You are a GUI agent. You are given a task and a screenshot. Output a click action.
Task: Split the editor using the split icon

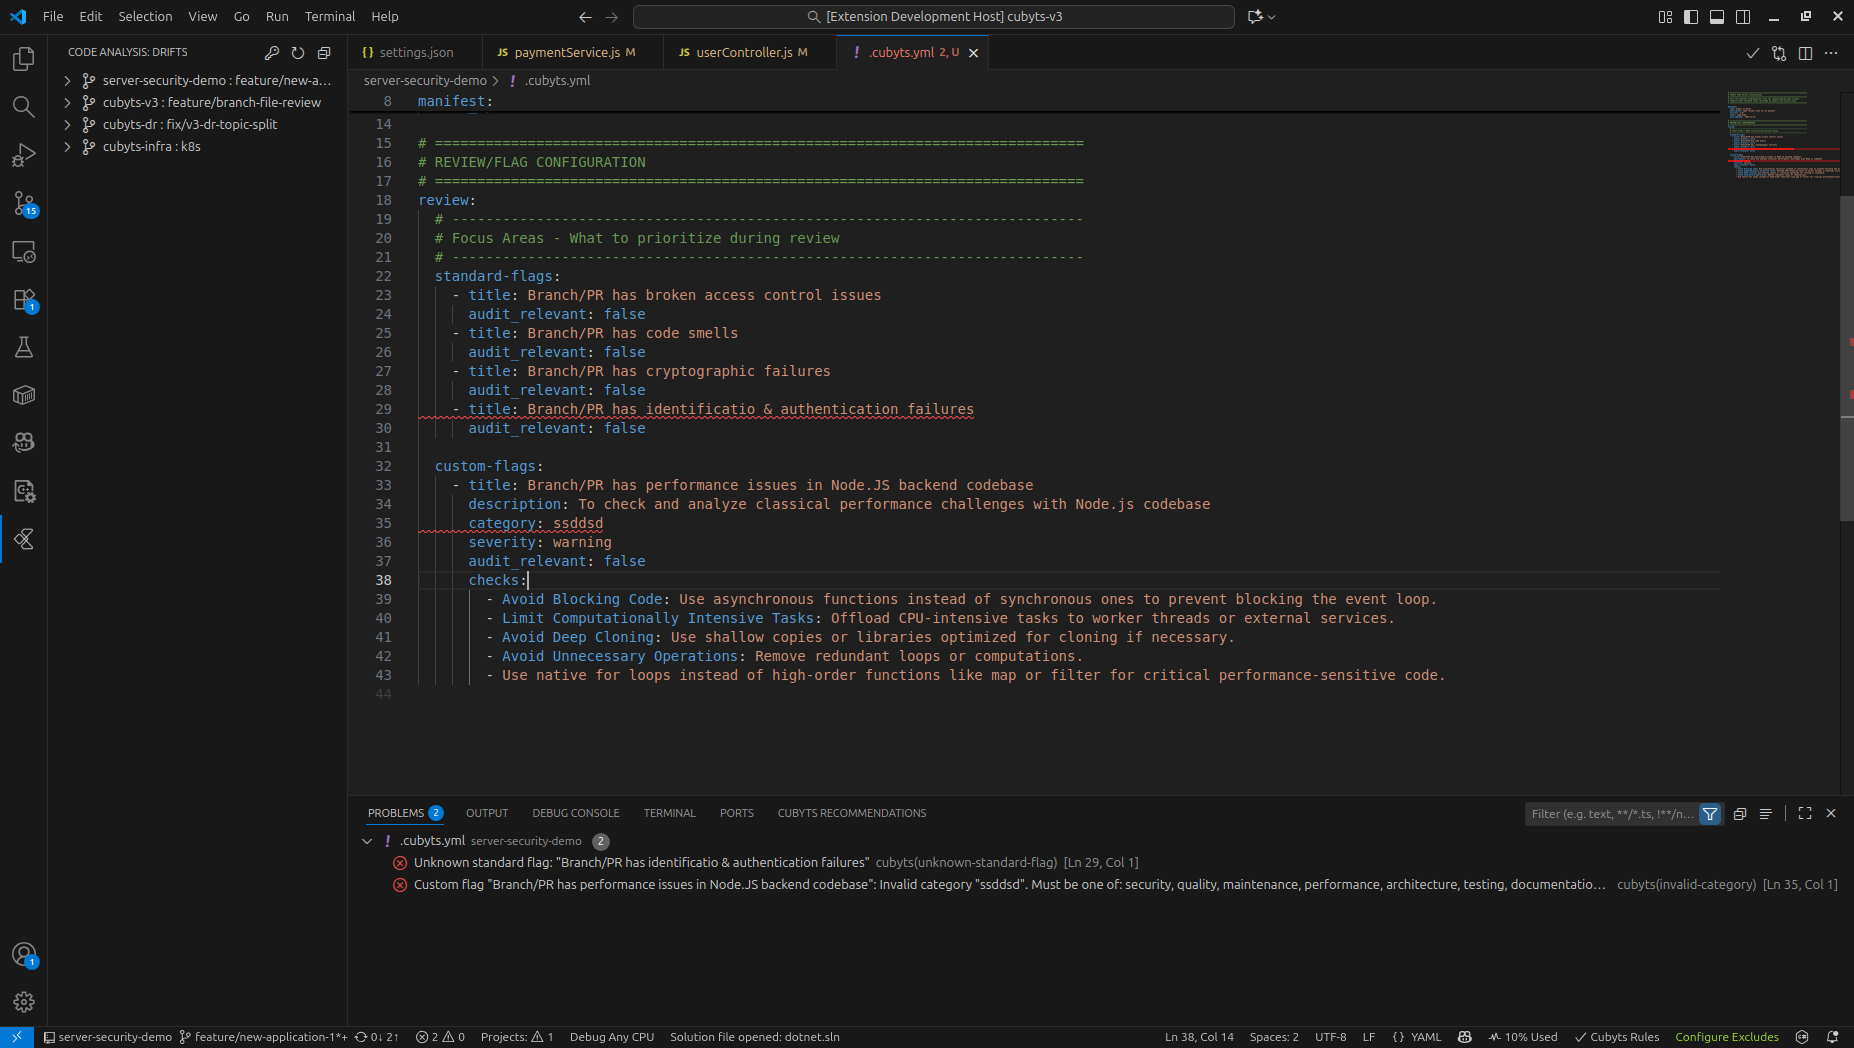[1806, 53]
